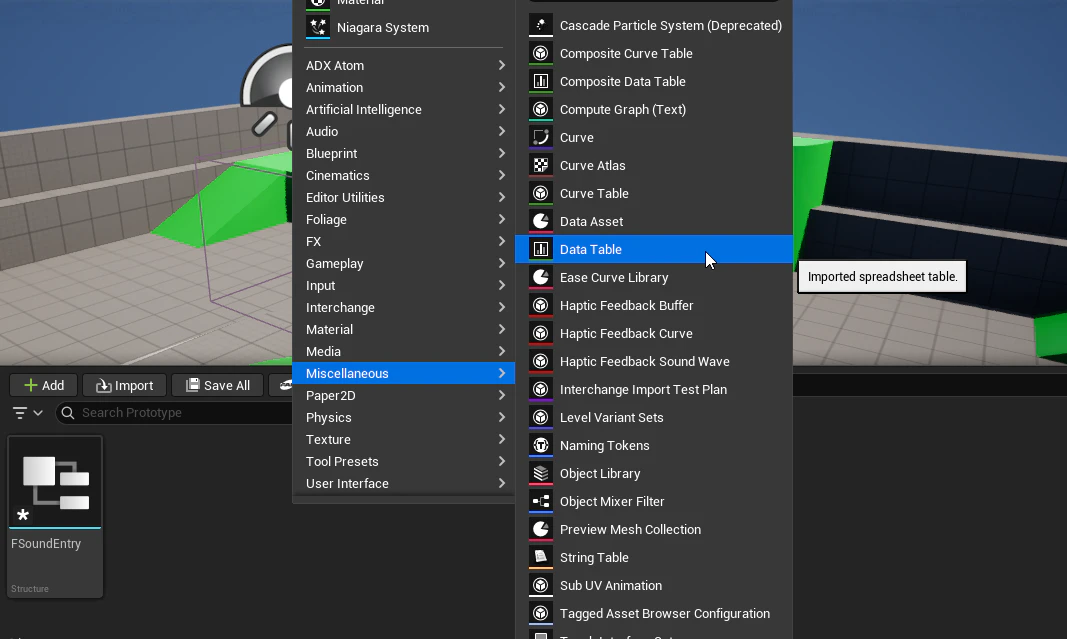This screenshot has width=1067, height=639.
Task: Open the Paper2D category
Action: click(404, 395)
